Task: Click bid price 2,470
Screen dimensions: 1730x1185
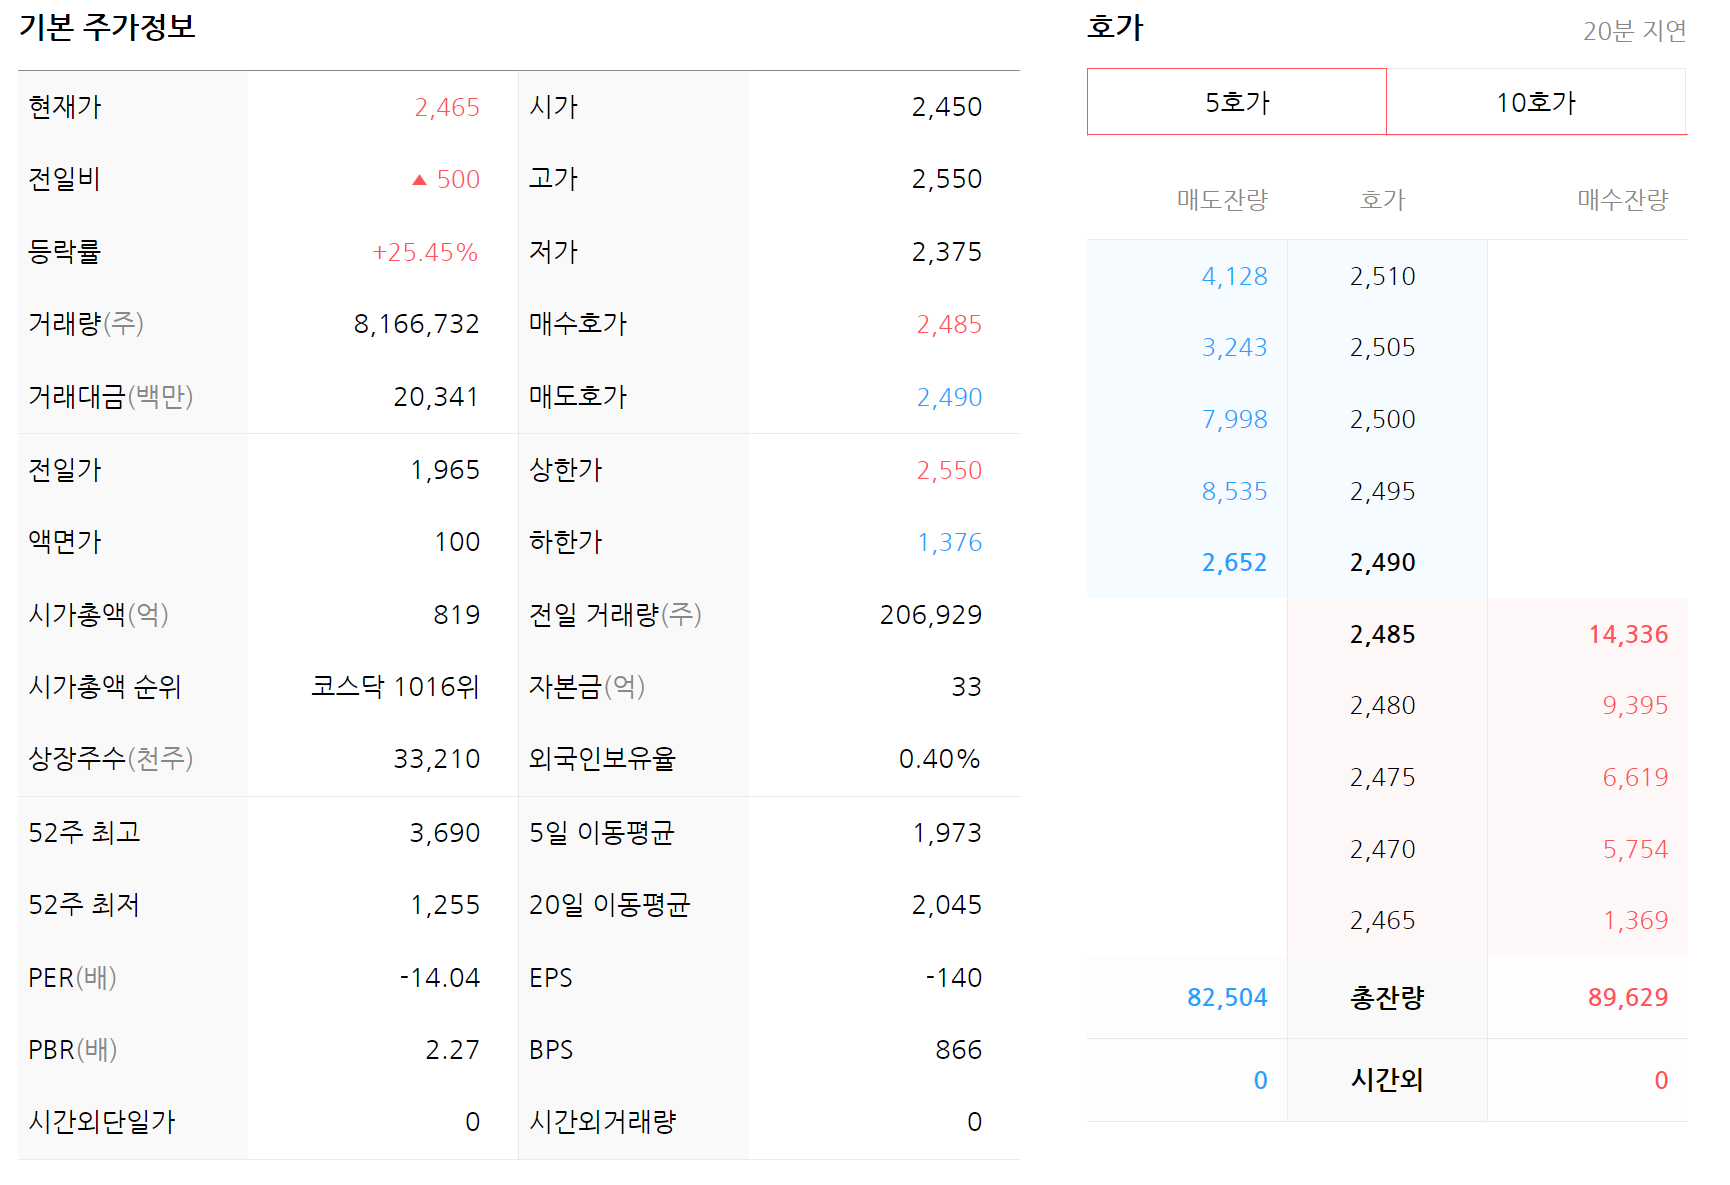Action: tap(1383, 850)
